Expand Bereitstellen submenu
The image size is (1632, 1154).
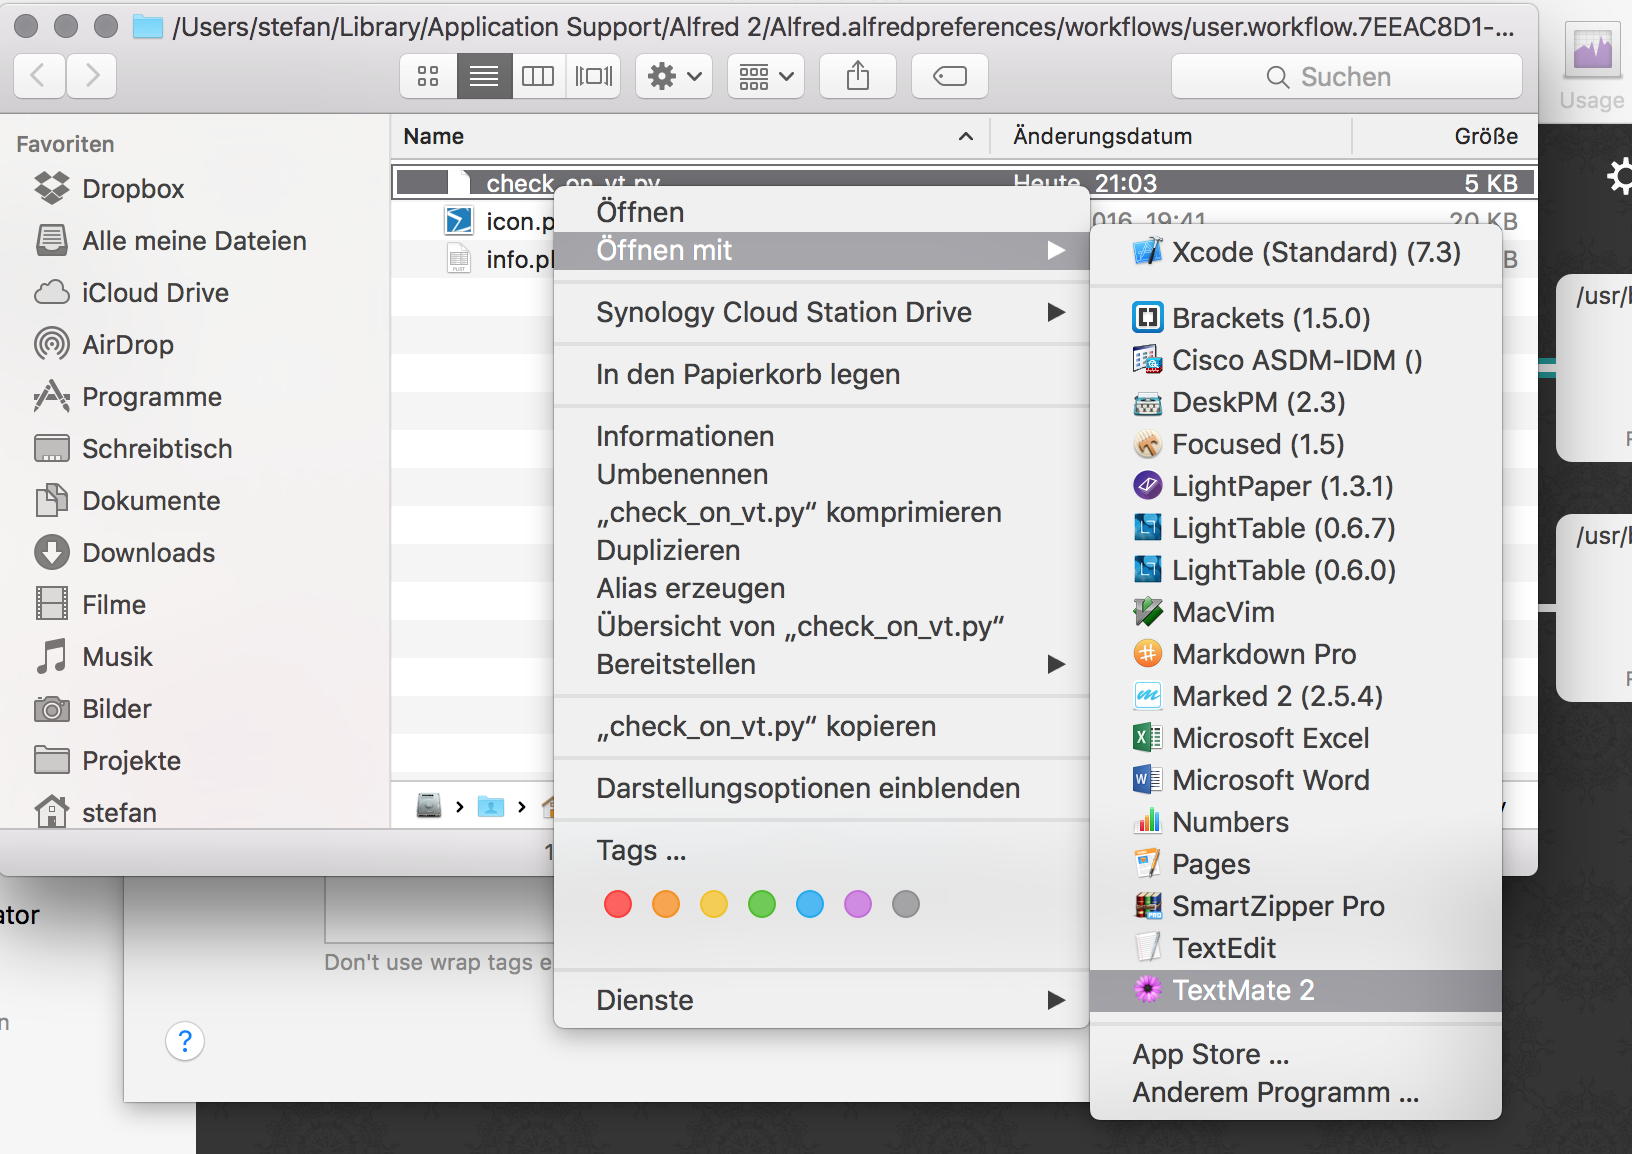(821, 664)
